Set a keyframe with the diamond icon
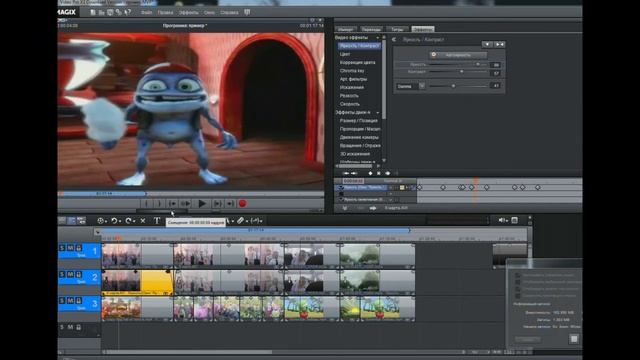640x360 pixels. point(371,173)
